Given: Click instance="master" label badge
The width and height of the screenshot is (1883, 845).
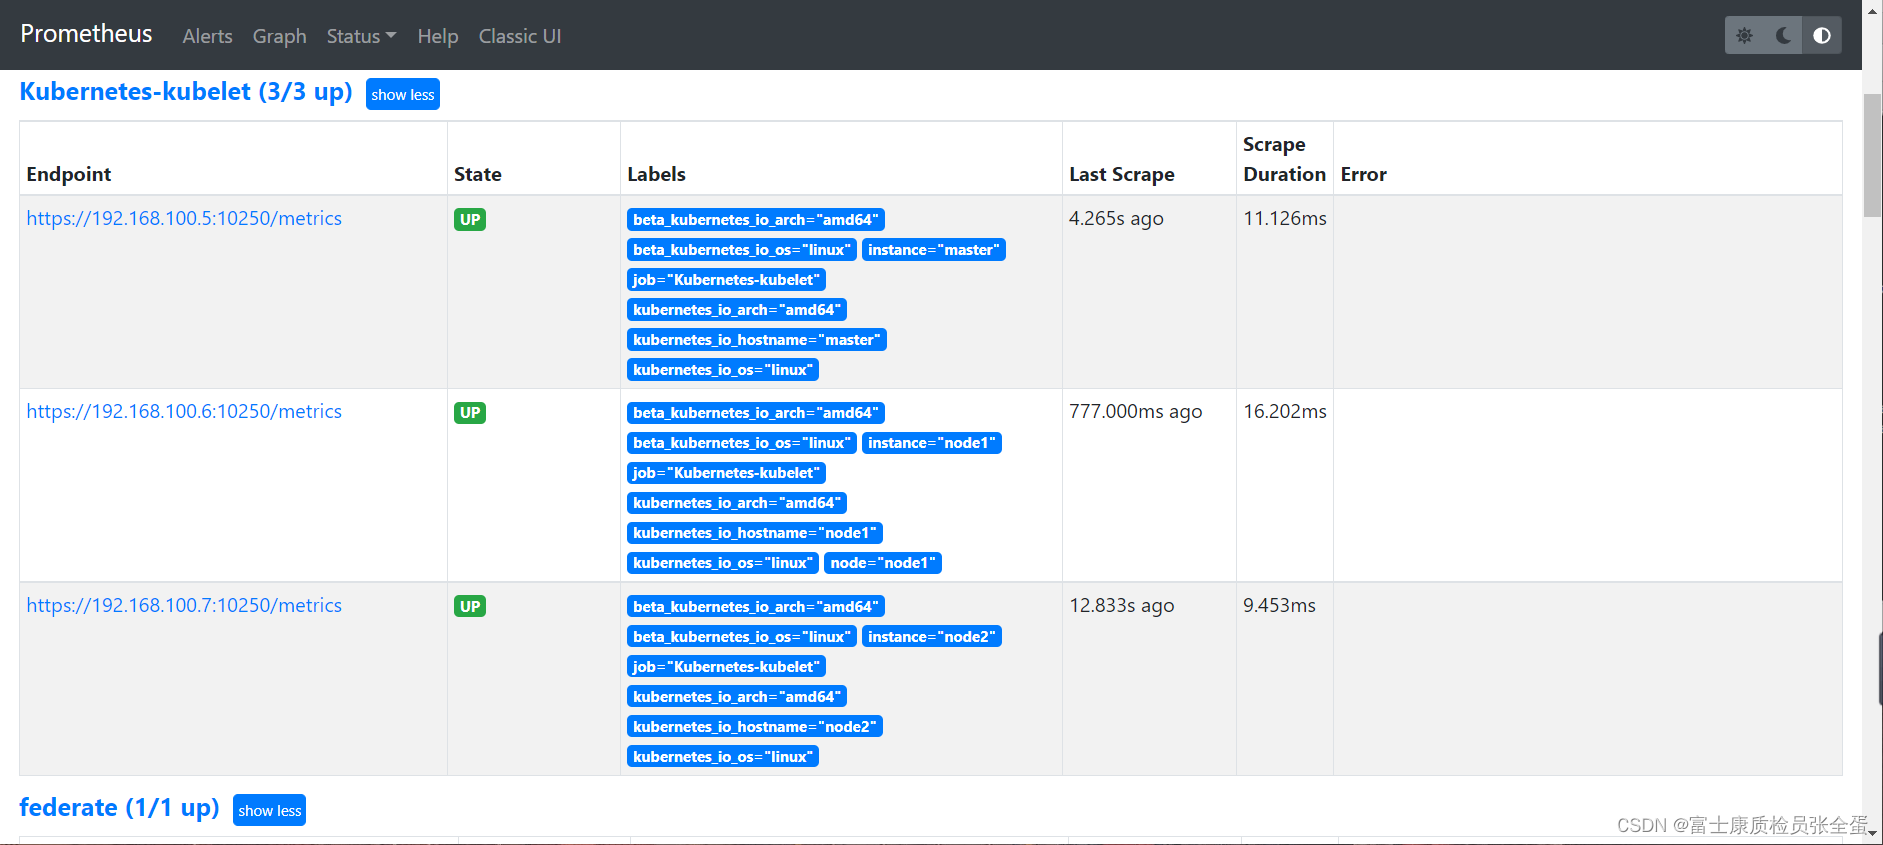Looking at the screenshot, I should coord(934,250).
